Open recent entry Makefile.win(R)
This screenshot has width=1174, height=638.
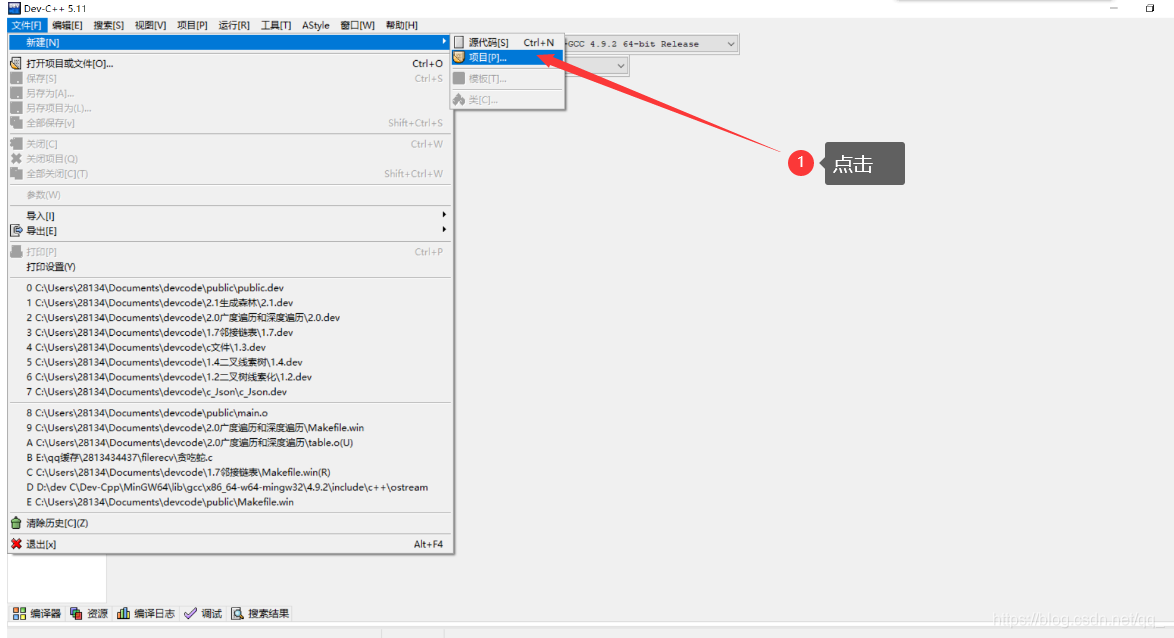(229, 473)
